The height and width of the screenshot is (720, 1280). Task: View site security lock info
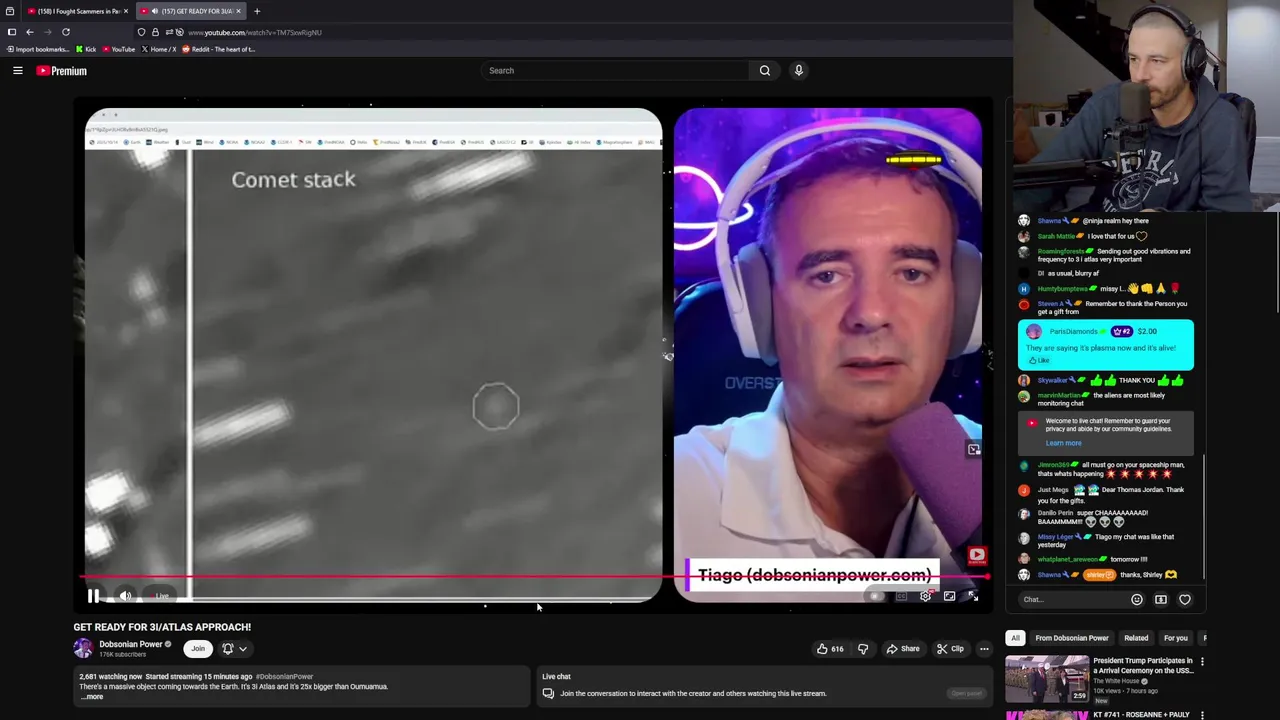155,32
